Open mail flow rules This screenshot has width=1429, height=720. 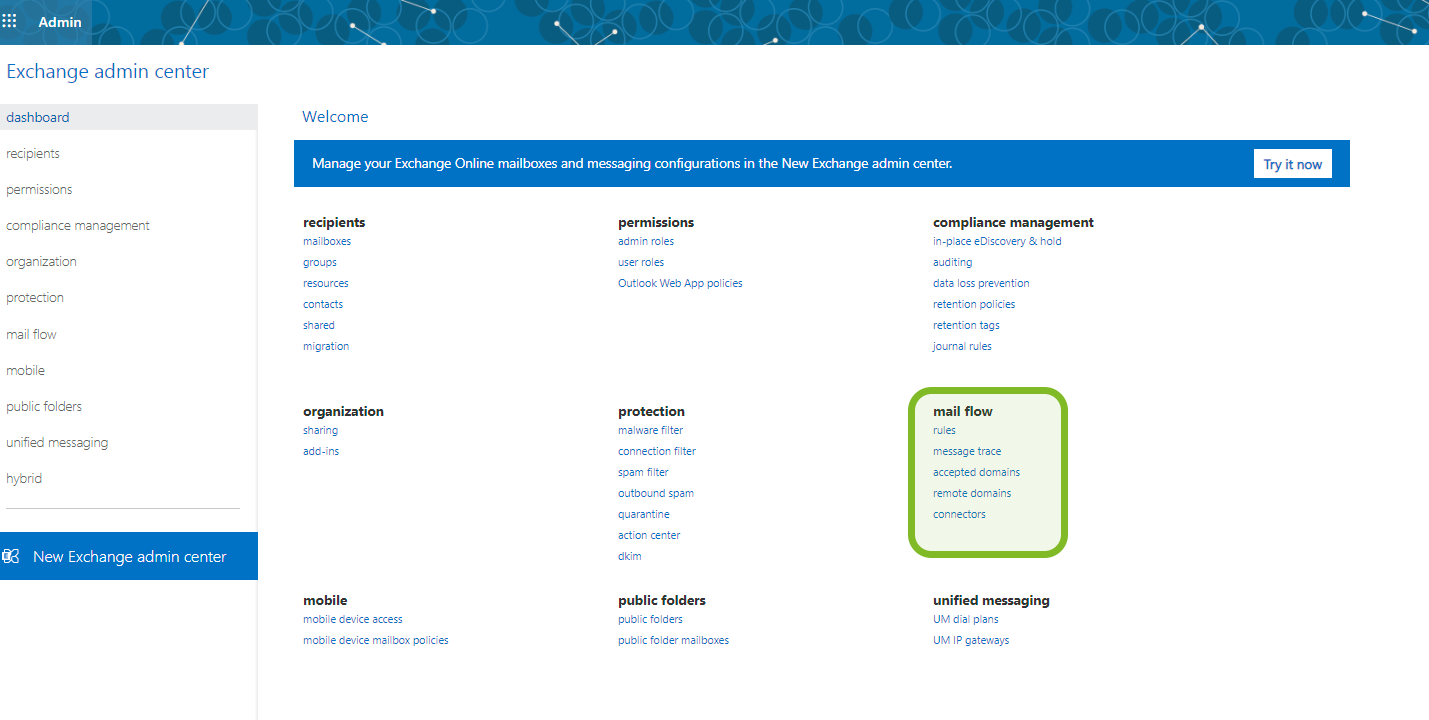(x=943, y=430)
